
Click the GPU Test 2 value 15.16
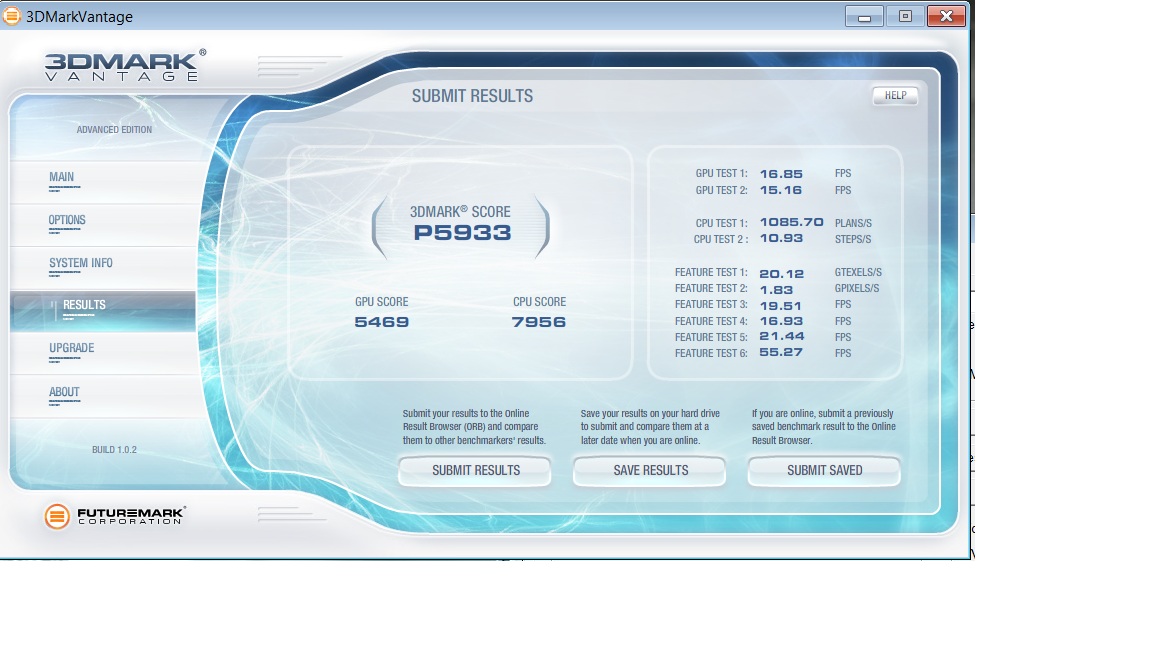pos(781,190)
